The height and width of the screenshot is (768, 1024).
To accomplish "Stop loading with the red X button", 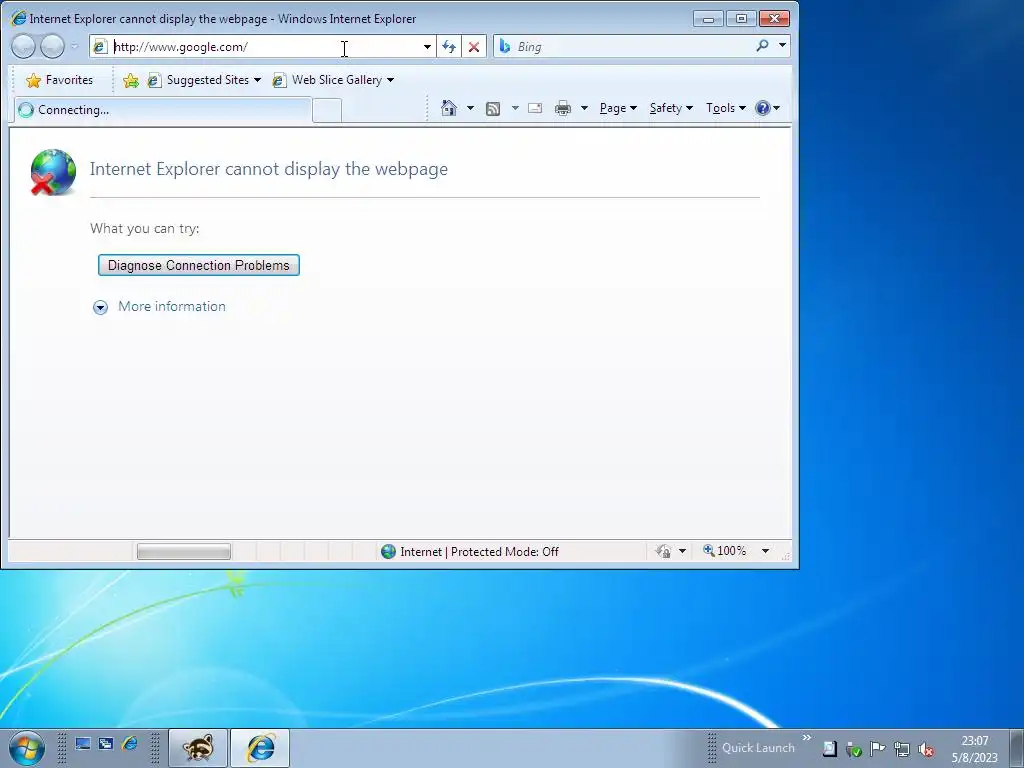I will pyautogui.click(x=474, y=46).
